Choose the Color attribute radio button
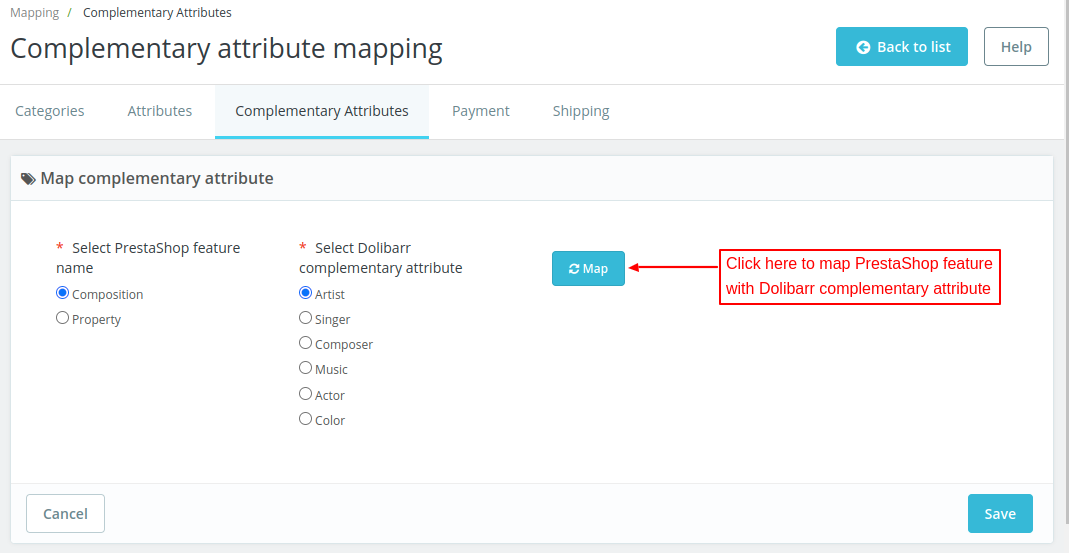1069x553 pixels. (x=305, y=419)
